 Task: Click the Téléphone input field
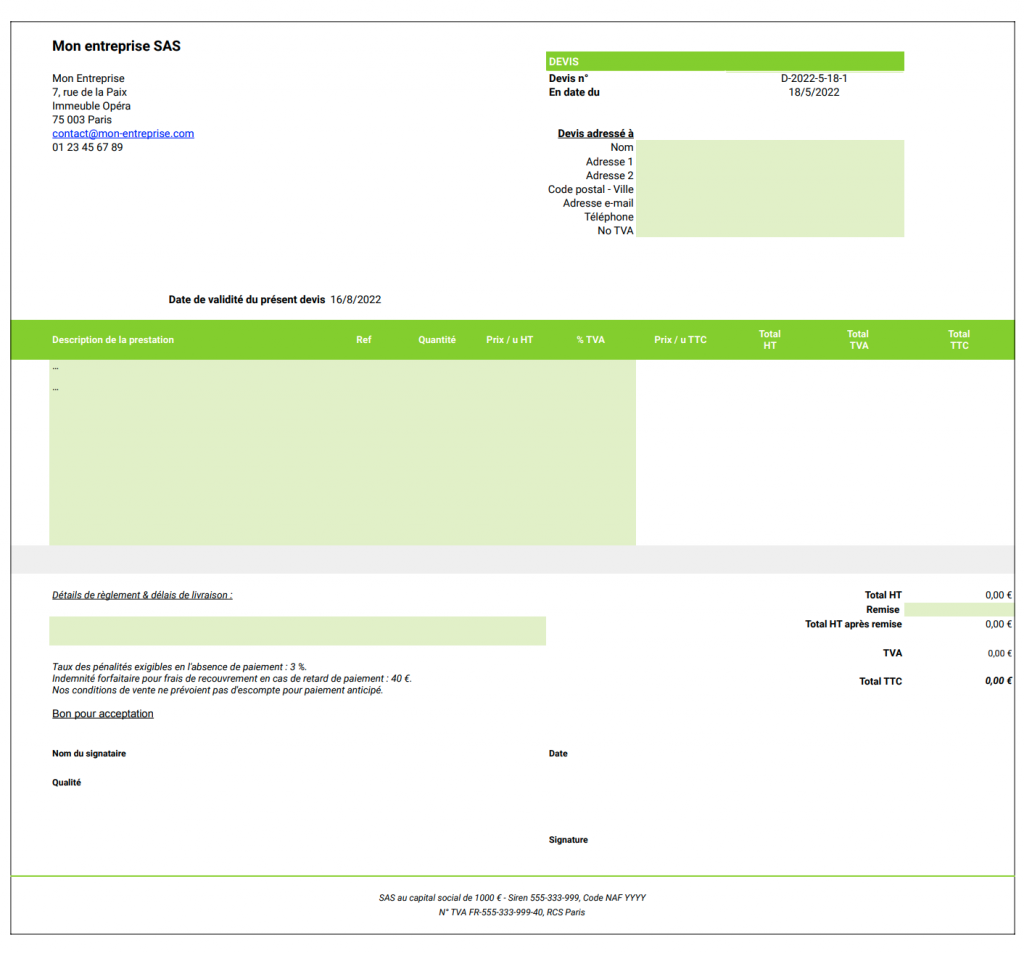coord(769,217)
